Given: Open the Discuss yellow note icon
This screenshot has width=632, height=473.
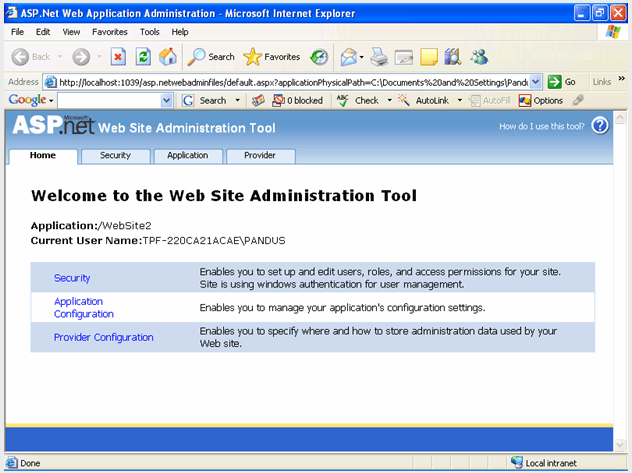Looking at the screenshot, I should coord(429,57).
